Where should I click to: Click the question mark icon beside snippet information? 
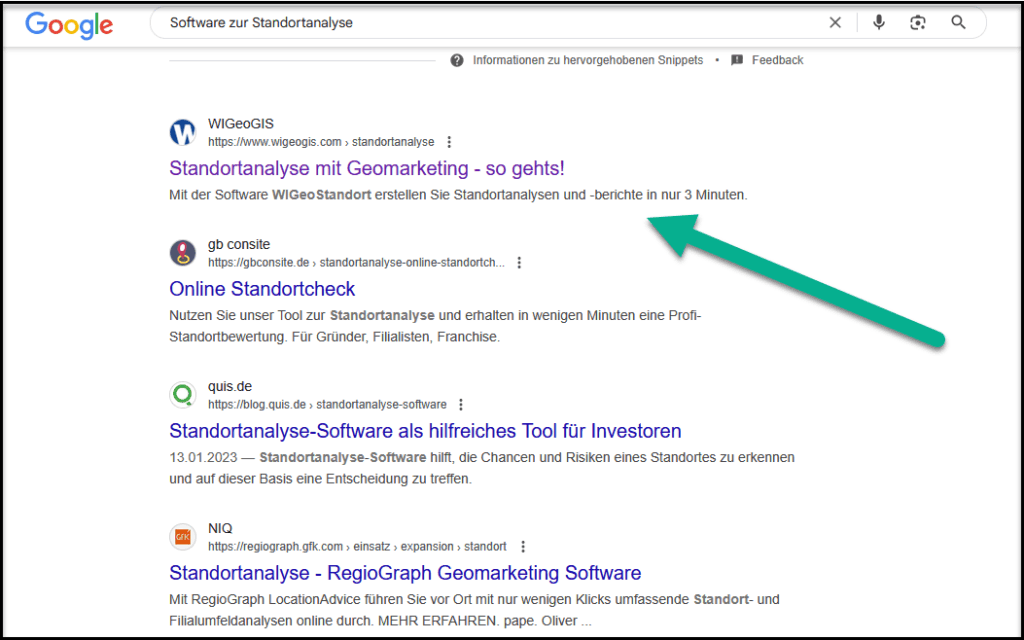tap(457, 60)
